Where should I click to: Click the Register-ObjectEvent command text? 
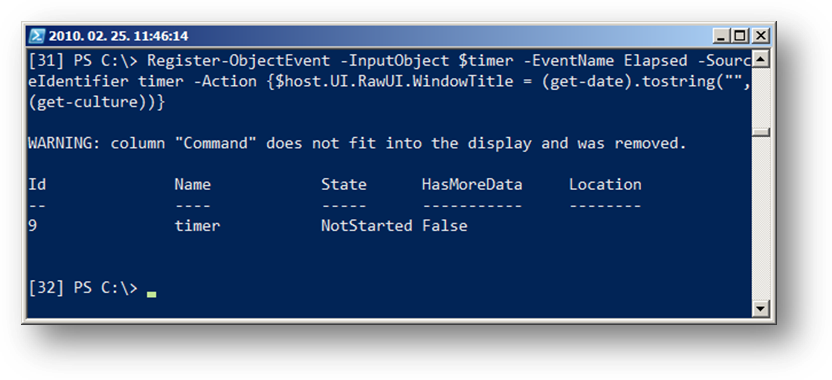pos(238,61)
